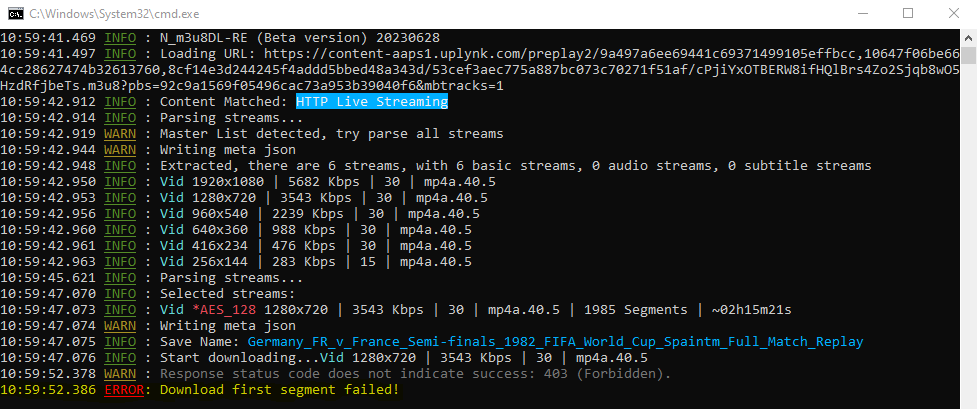Click the 1985 Segments text

pyautogui.click(x=635, y=309)
